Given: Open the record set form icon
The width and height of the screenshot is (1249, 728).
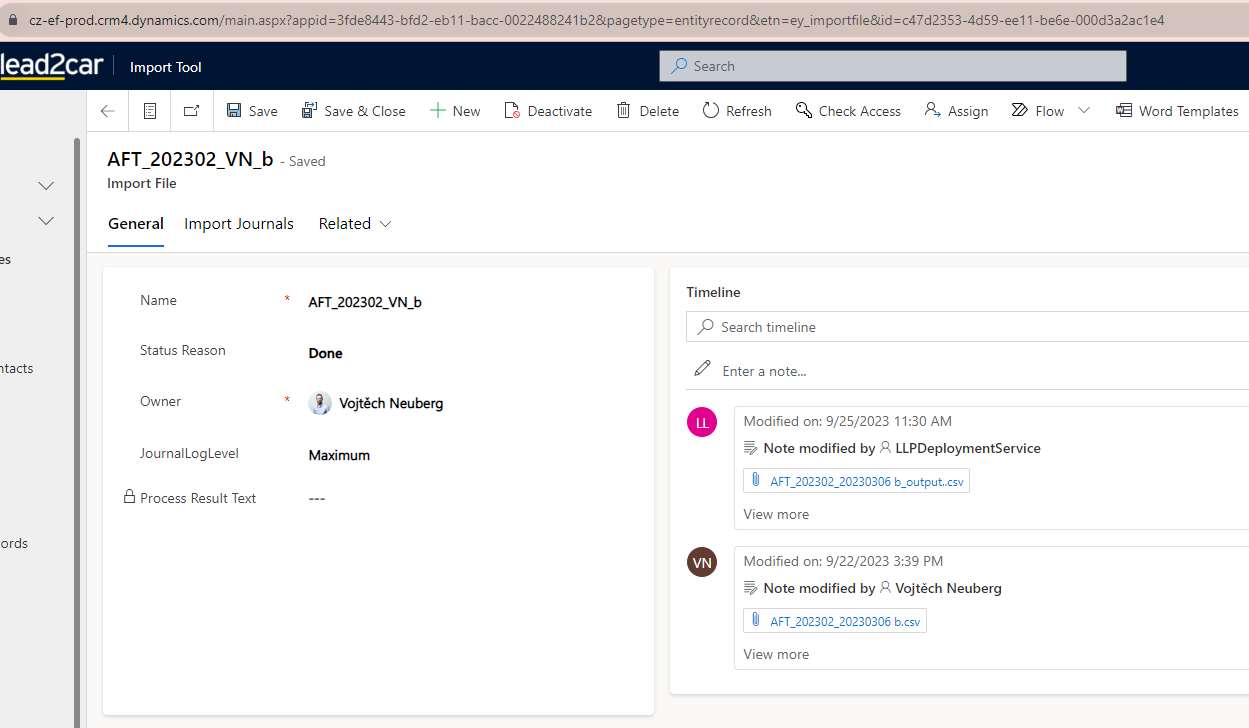Looking at the screenshot, I should 150,111.
